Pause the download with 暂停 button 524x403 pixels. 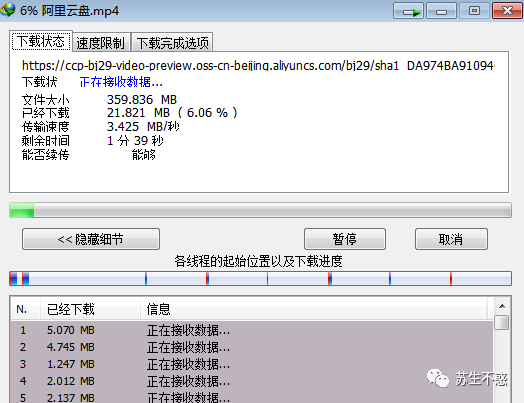point(345,239)
